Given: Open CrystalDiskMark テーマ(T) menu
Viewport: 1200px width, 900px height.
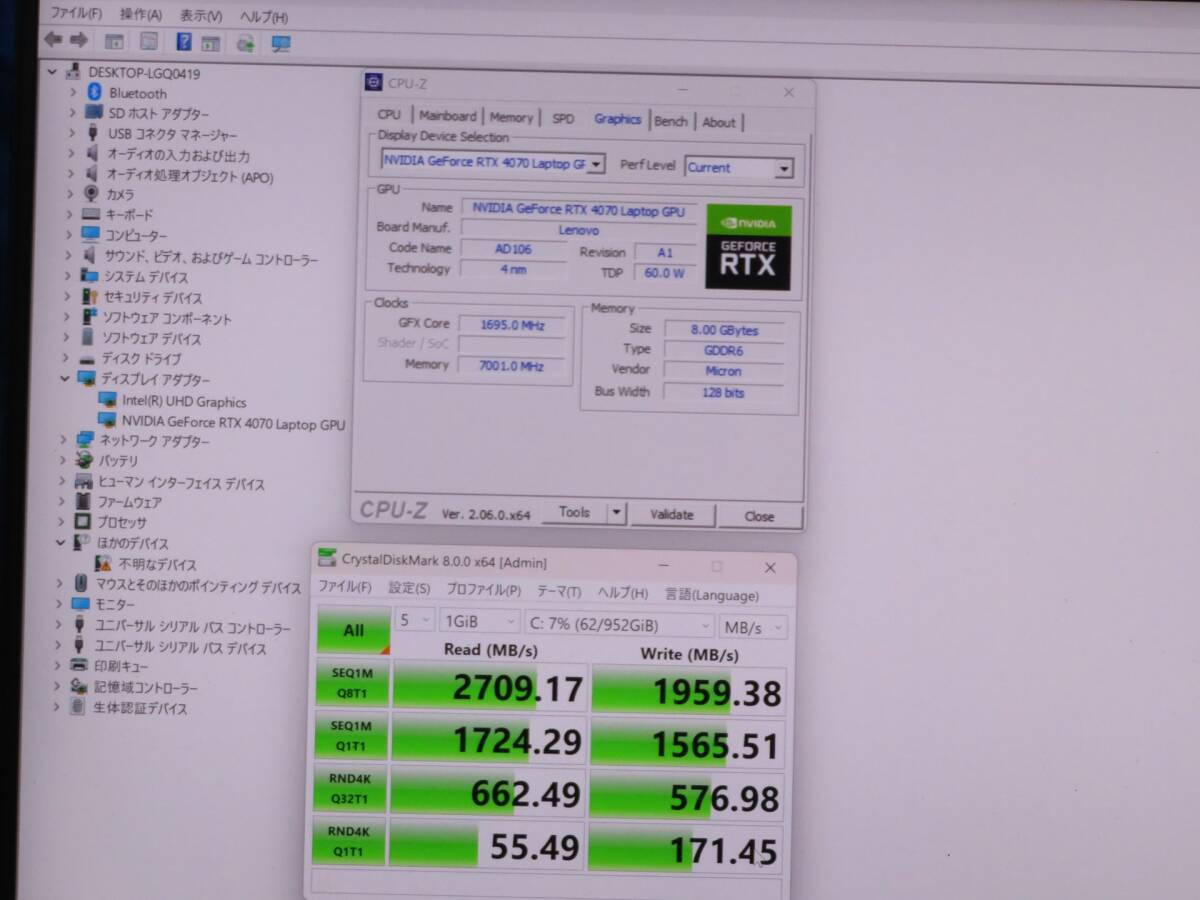Looking at the screenshot, I should pos(559,591).
